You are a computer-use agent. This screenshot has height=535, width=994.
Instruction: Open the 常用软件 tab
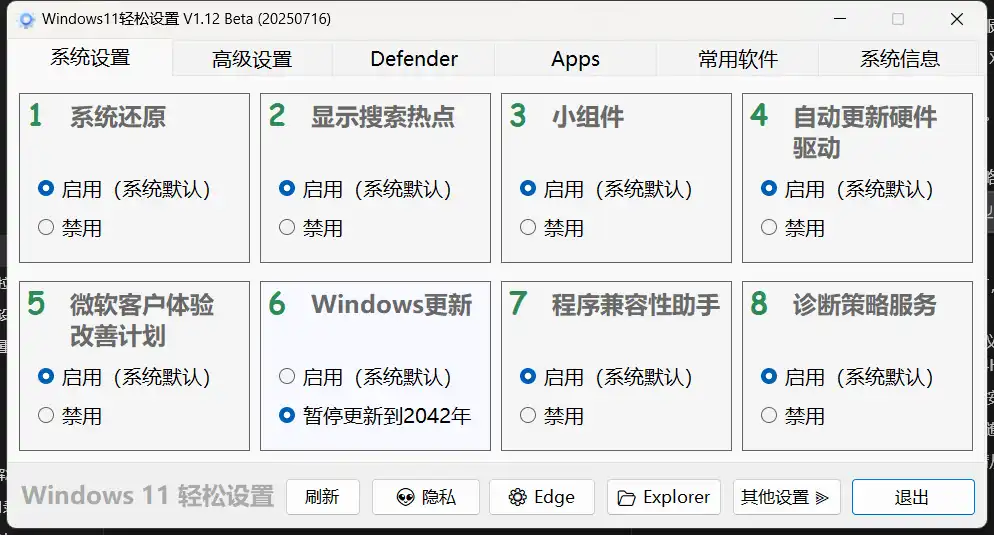(737, 59)
